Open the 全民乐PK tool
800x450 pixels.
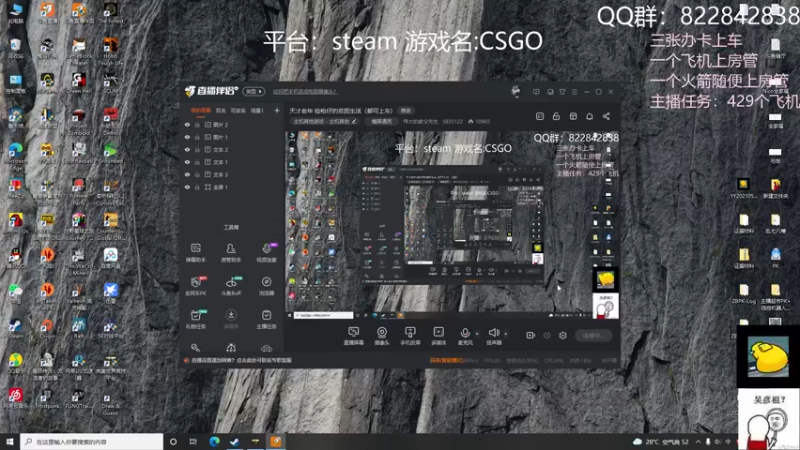(x=195, y=286)
